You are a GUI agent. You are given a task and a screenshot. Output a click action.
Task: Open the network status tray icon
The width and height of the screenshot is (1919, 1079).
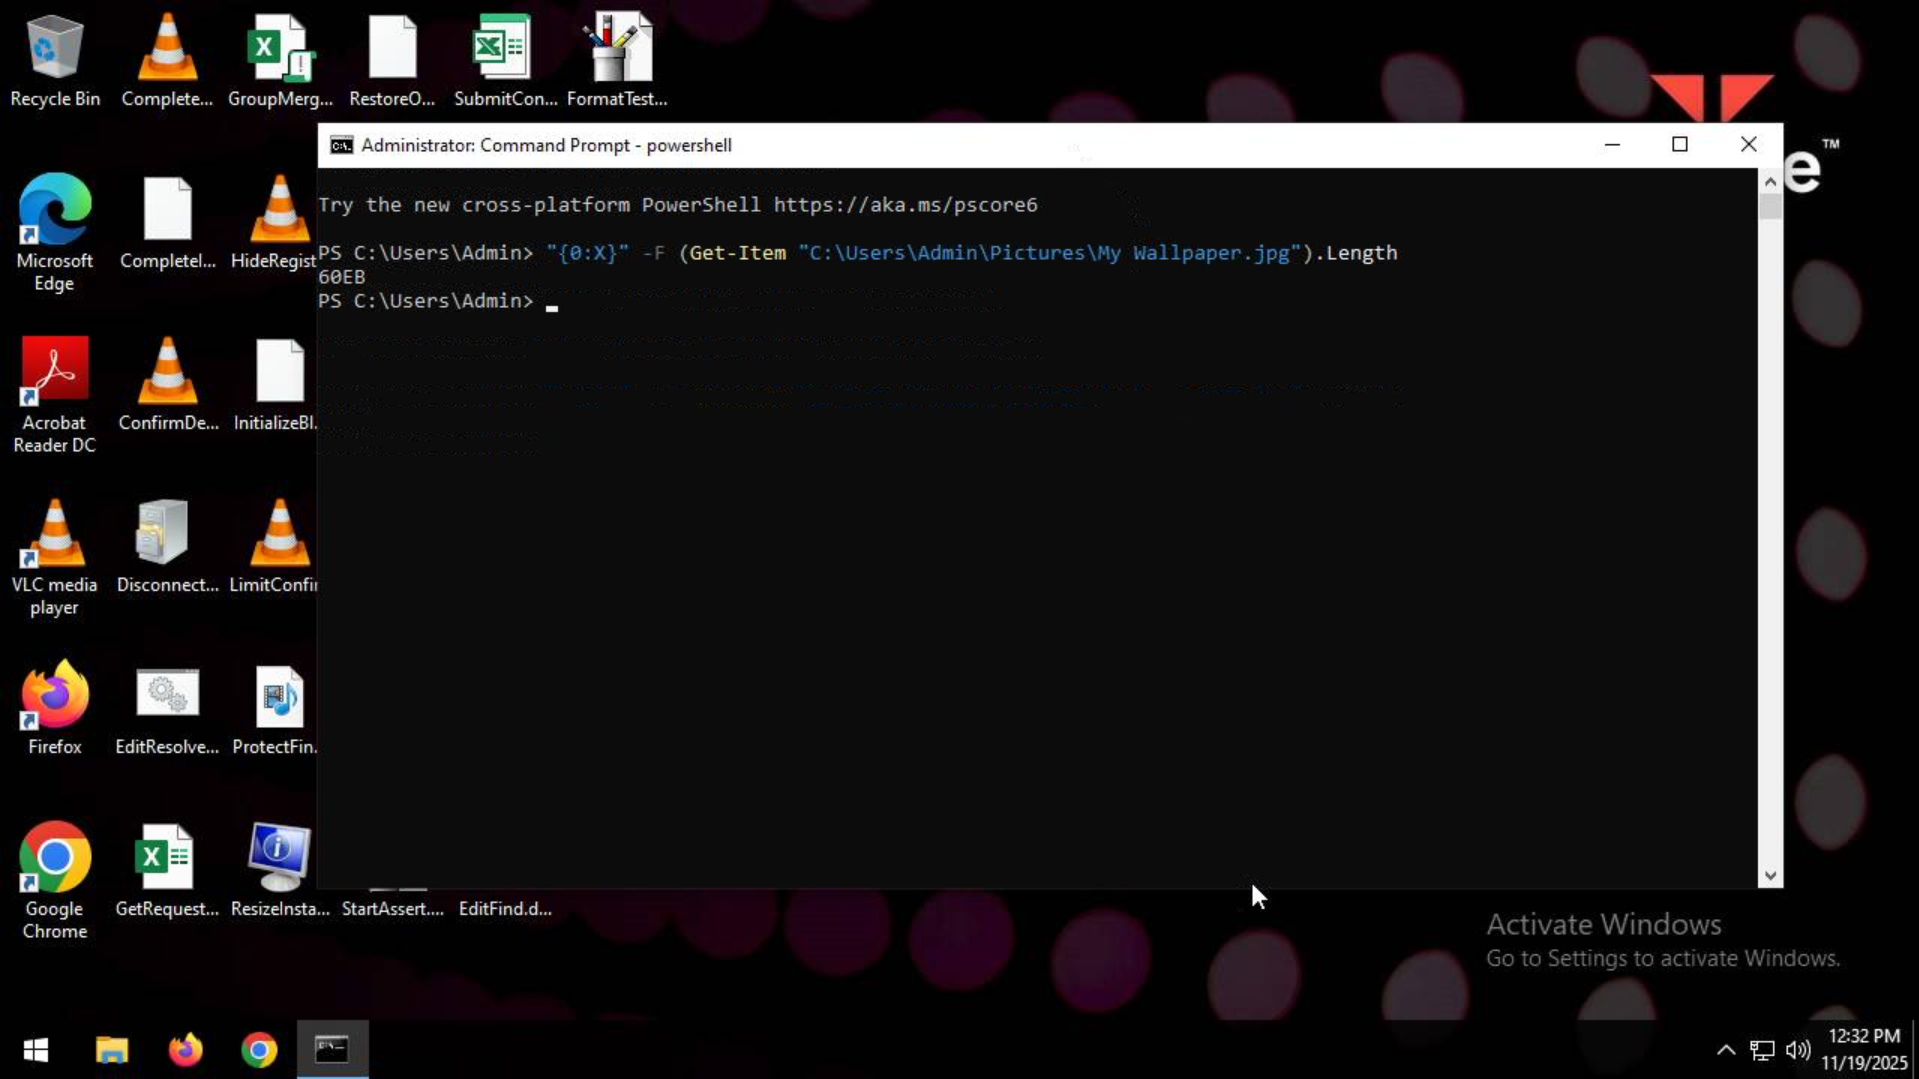tap(1762, 1050)
